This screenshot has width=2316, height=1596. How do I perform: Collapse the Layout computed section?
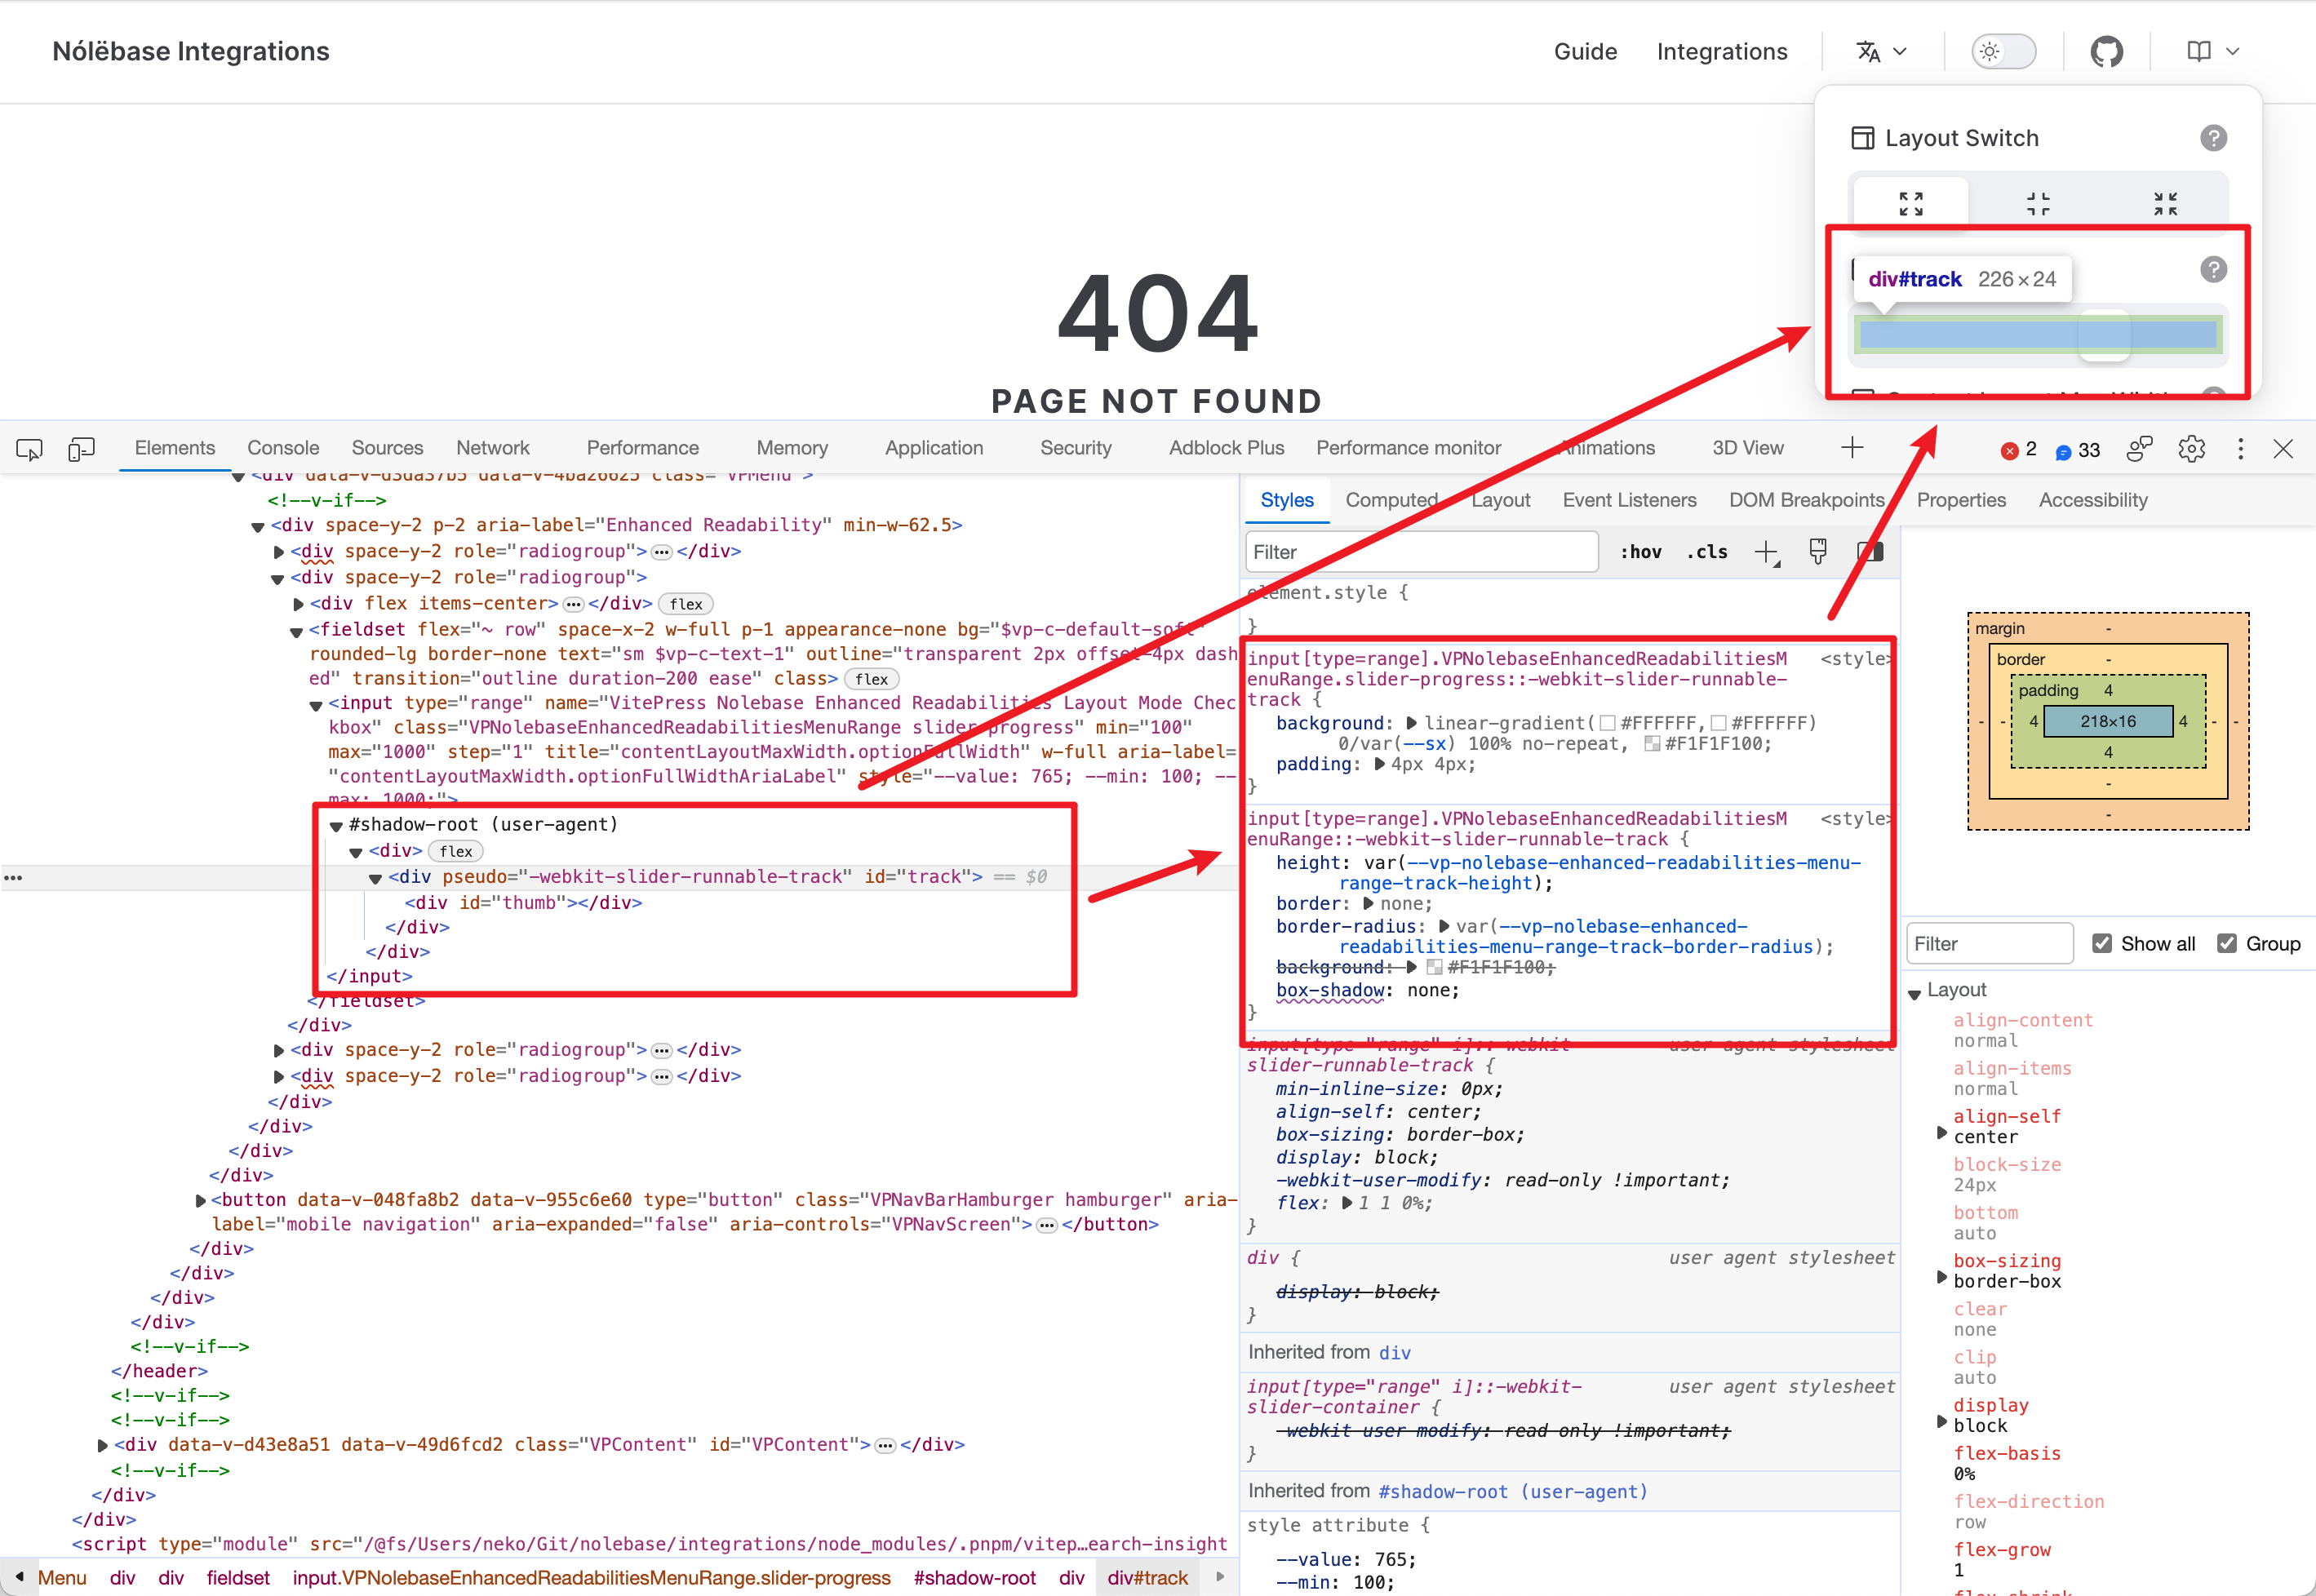pyautogui.click(x=1914, y=992)
